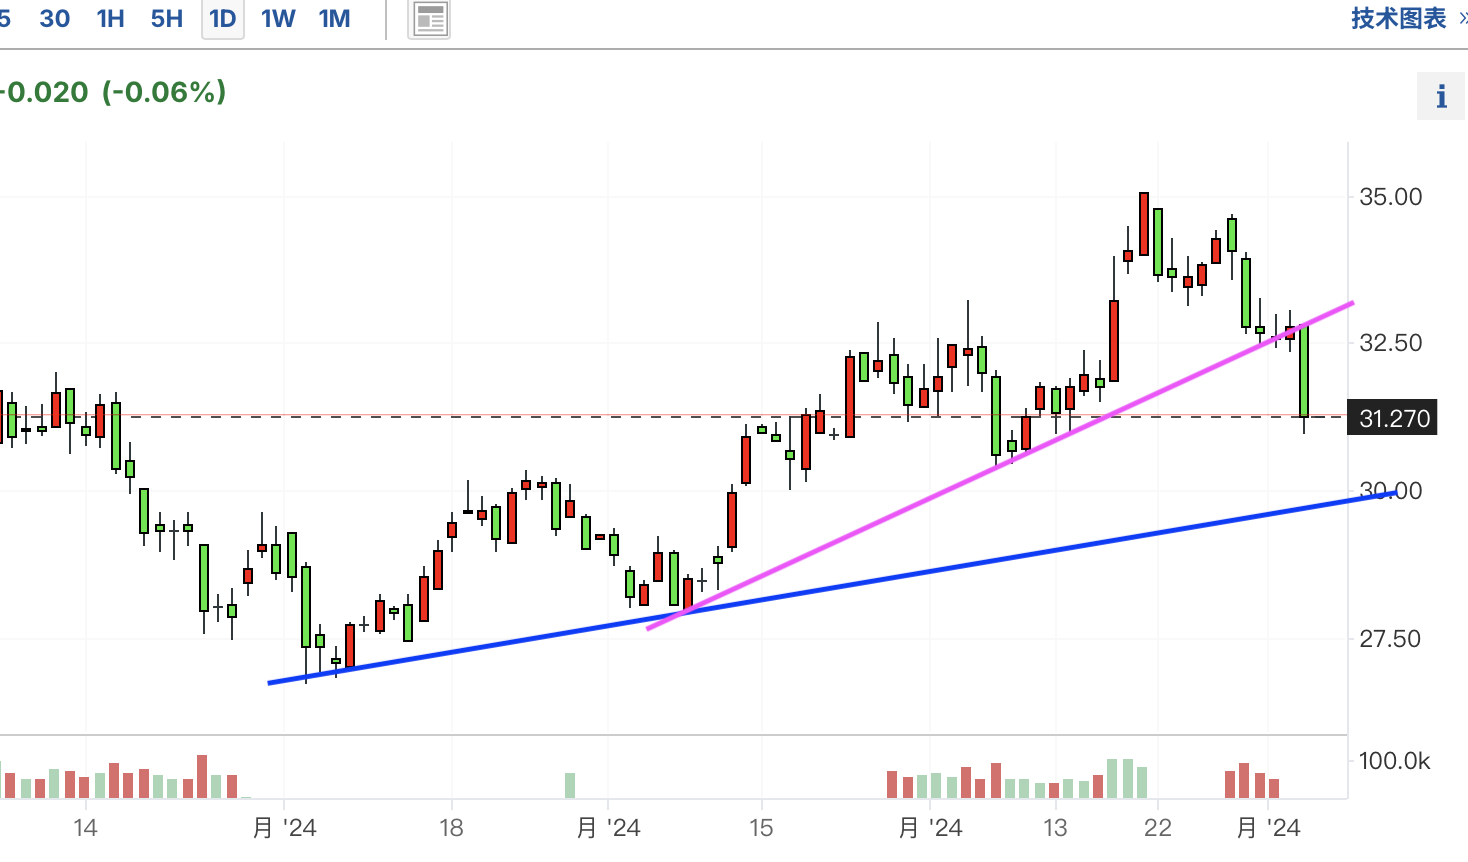Click the 32.50 price axis label

[1390, 343]
